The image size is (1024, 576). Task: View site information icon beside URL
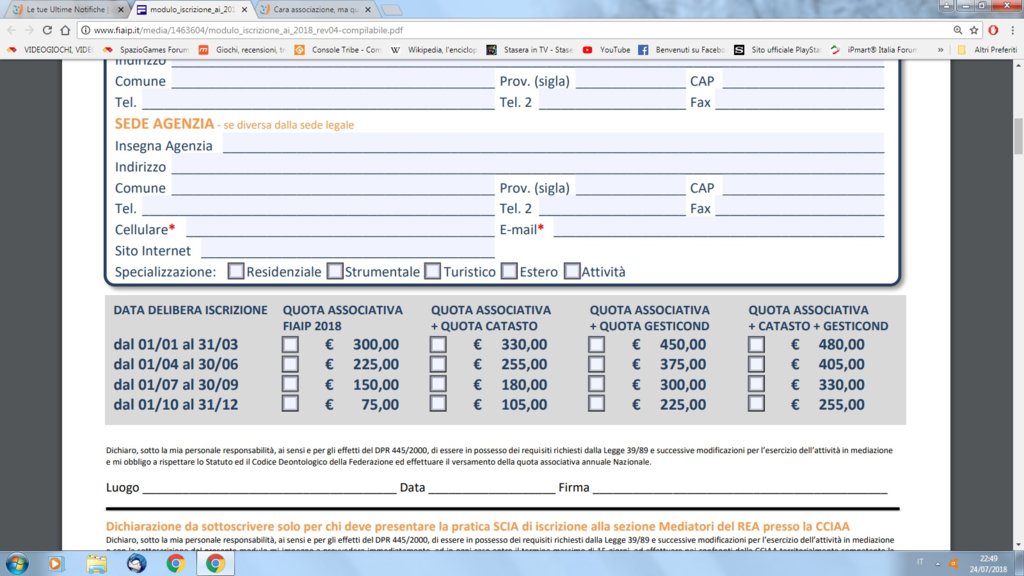click(86, 30)
